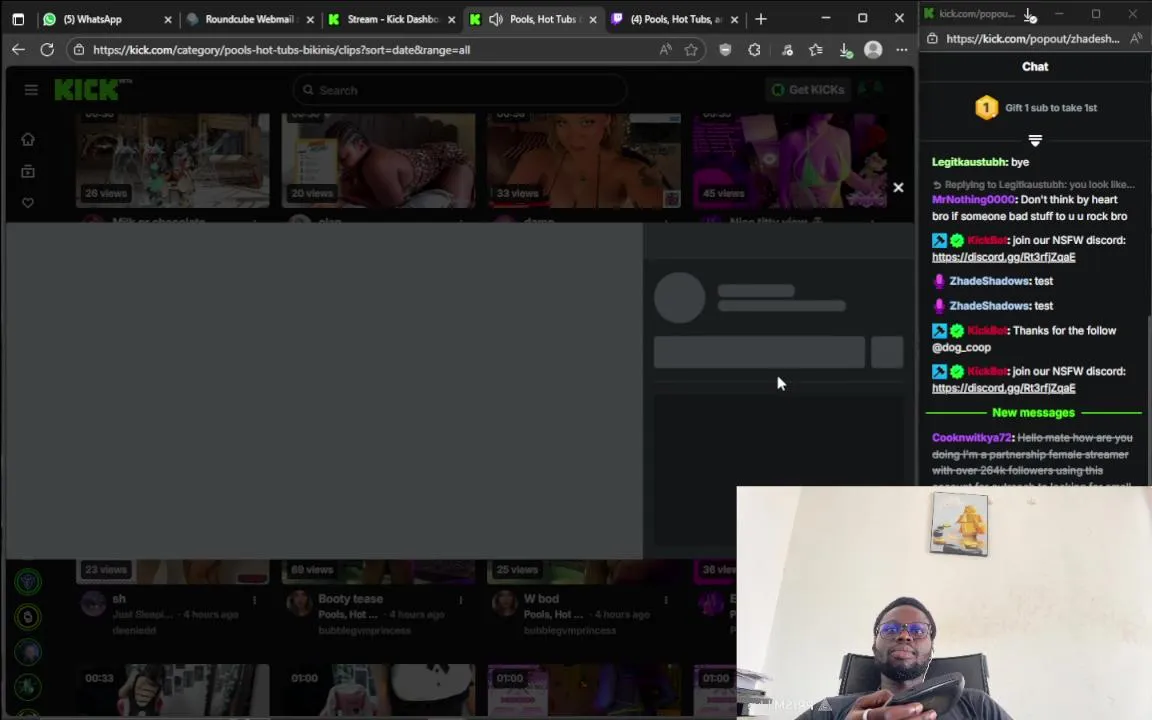Open the 'W bod' clip title

(x=541, y=599)
